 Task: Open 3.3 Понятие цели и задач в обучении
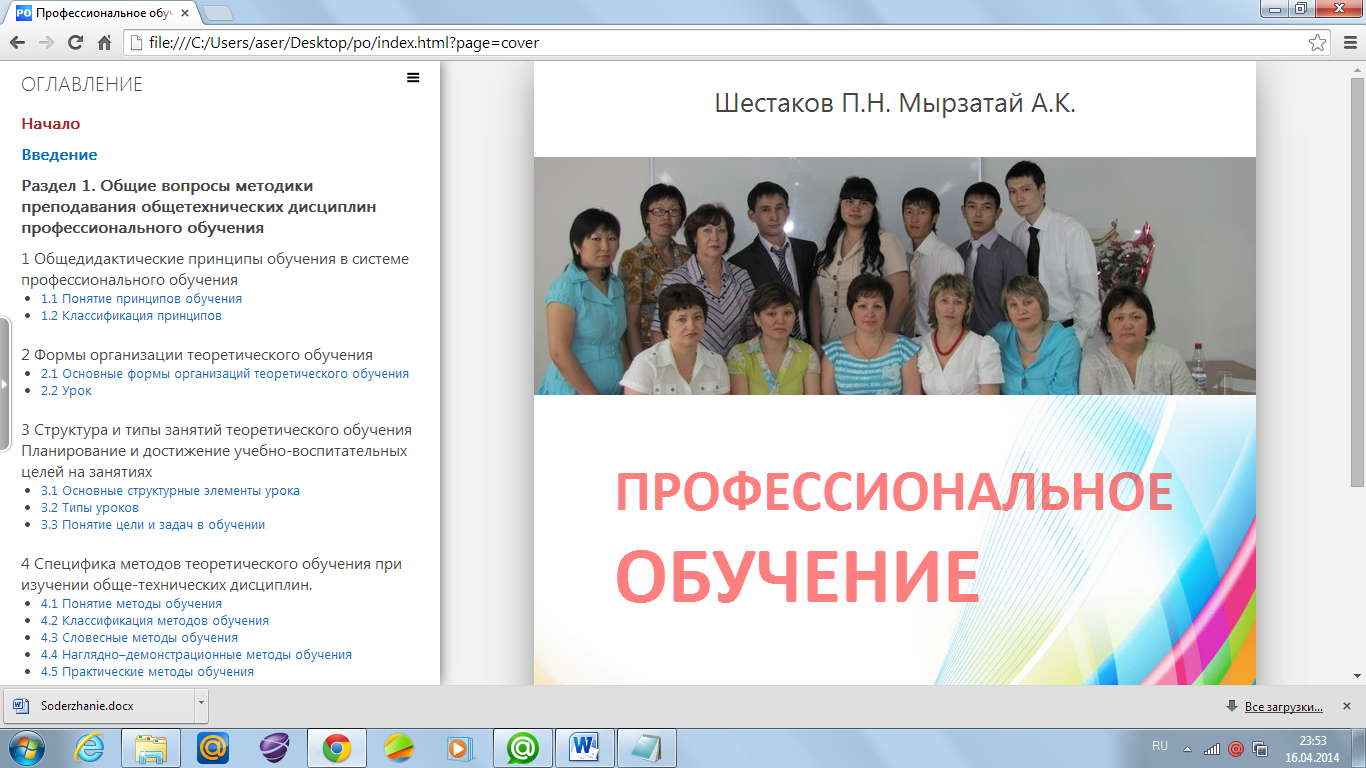point(153,525)
